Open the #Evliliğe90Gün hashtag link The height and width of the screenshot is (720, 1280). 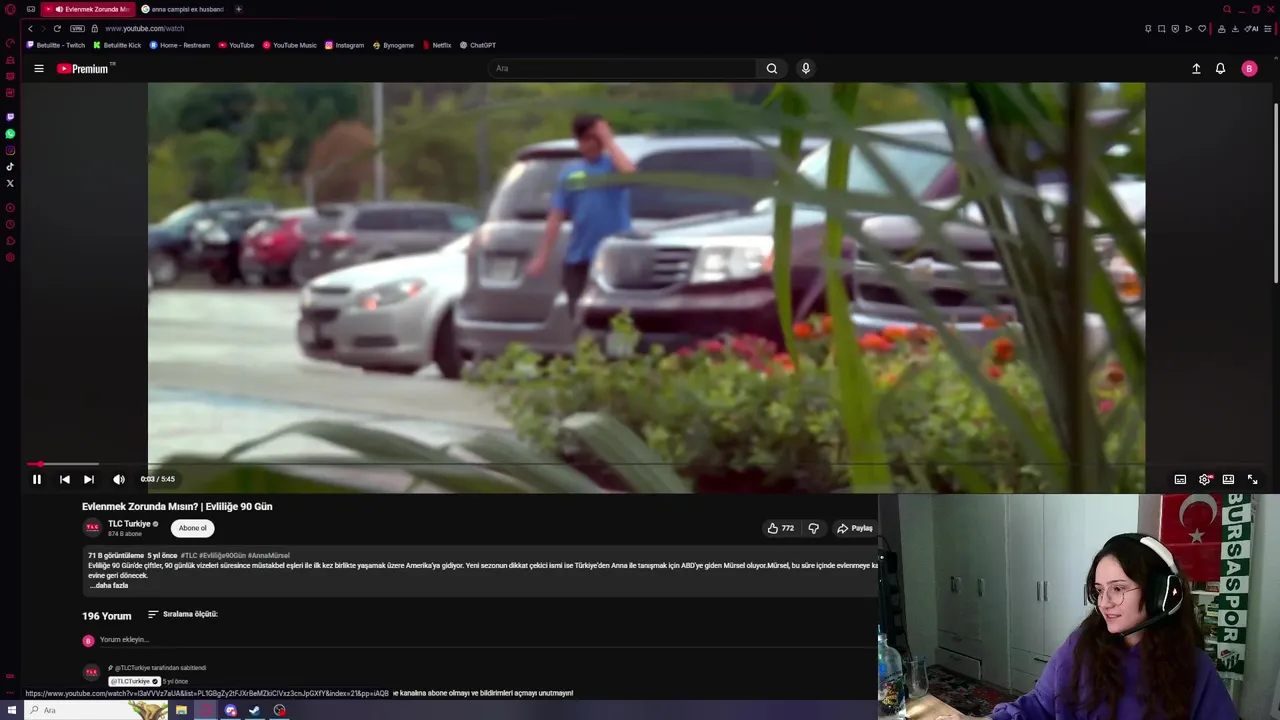click(x=222, y=556)
